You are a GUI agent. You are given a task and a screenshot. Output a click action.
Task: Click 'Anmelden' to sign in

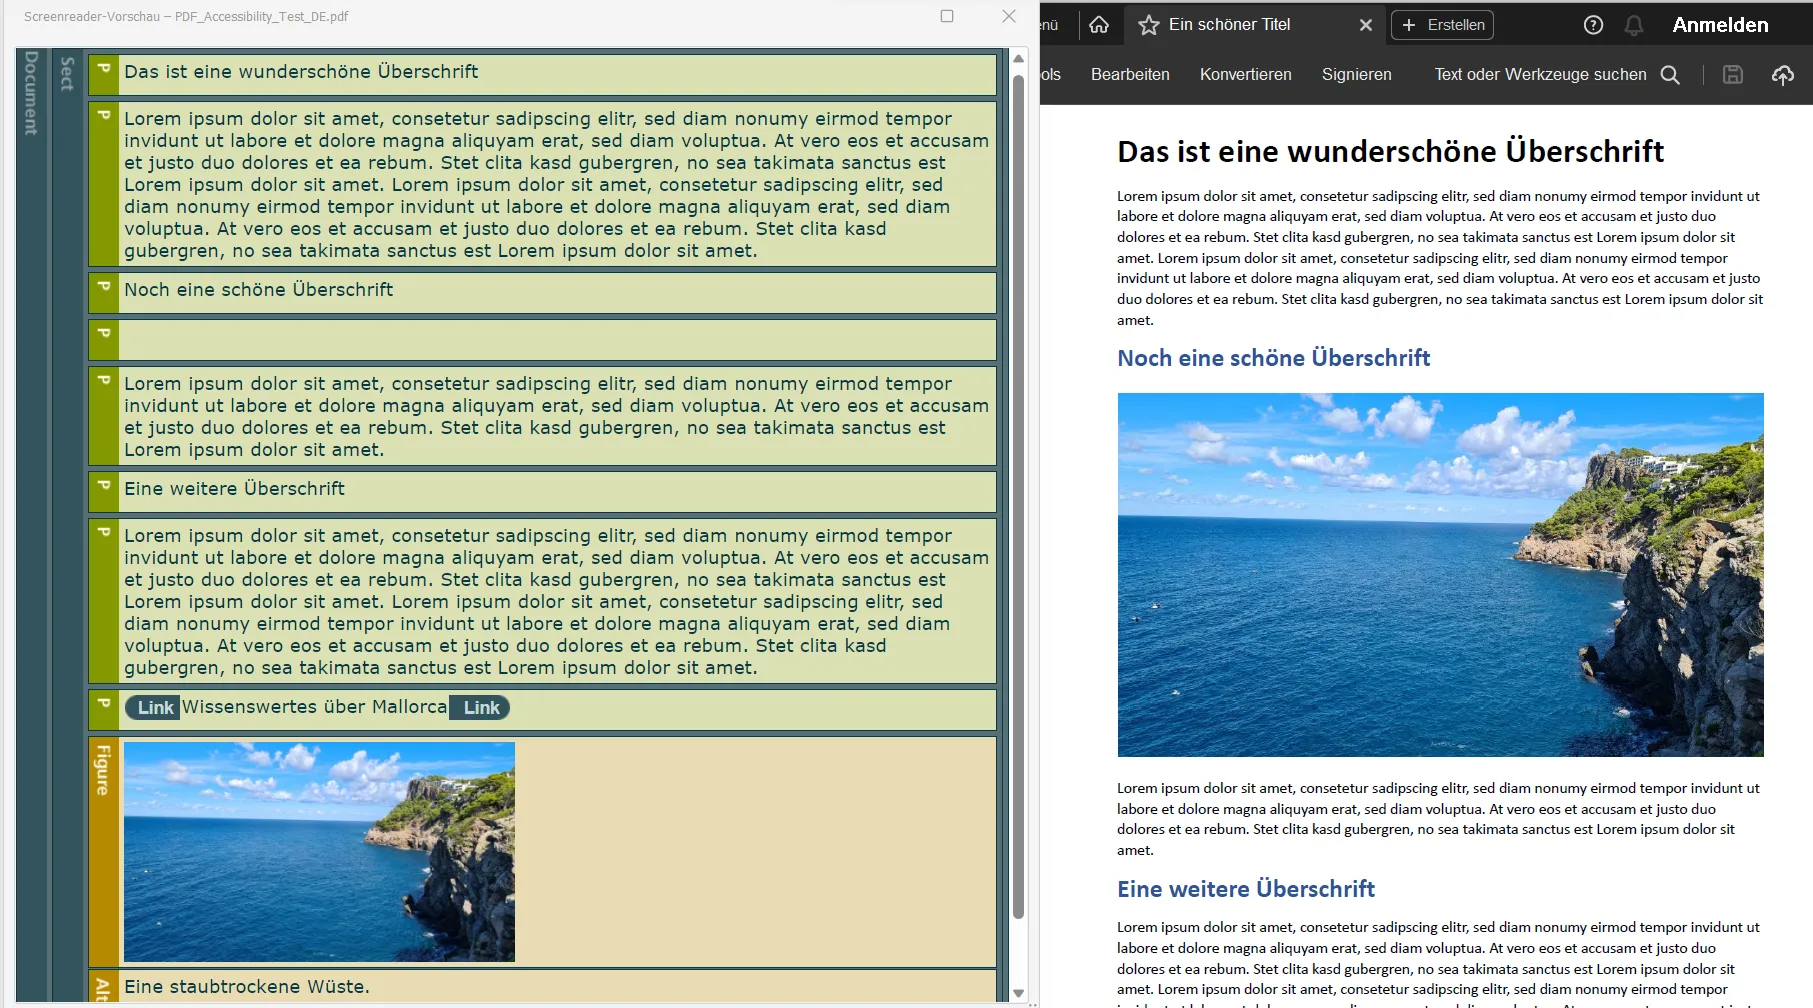point(1719,24)
